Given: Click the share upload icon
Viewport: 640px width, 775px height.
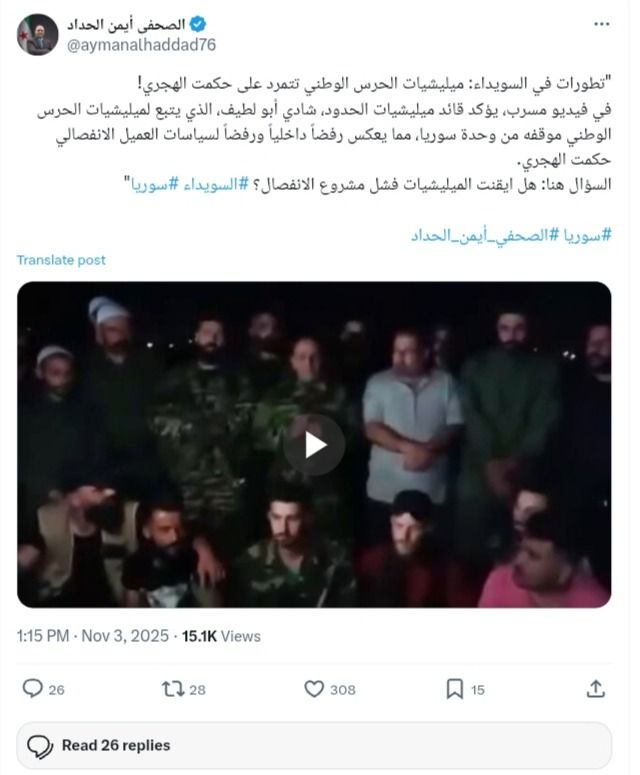Looking at the screenshot, I should pyautogui.click(x=596, y=689).
